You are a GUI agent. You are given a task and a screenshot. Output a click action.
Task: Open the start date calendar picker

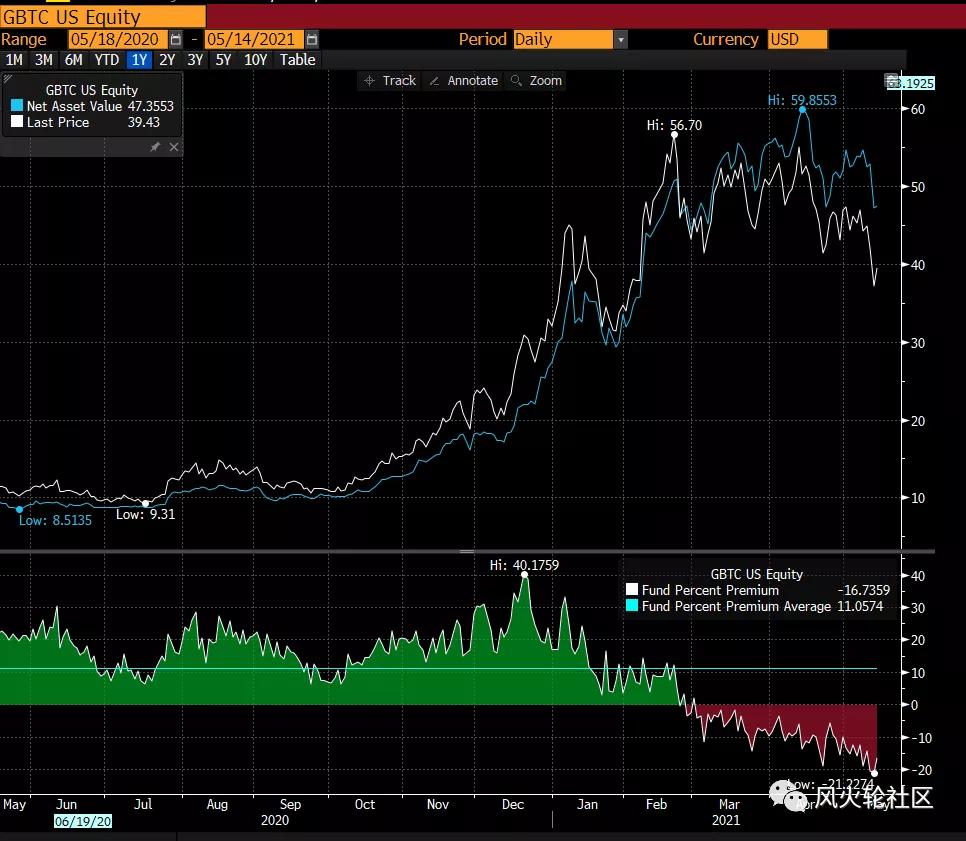click(176, 39)
